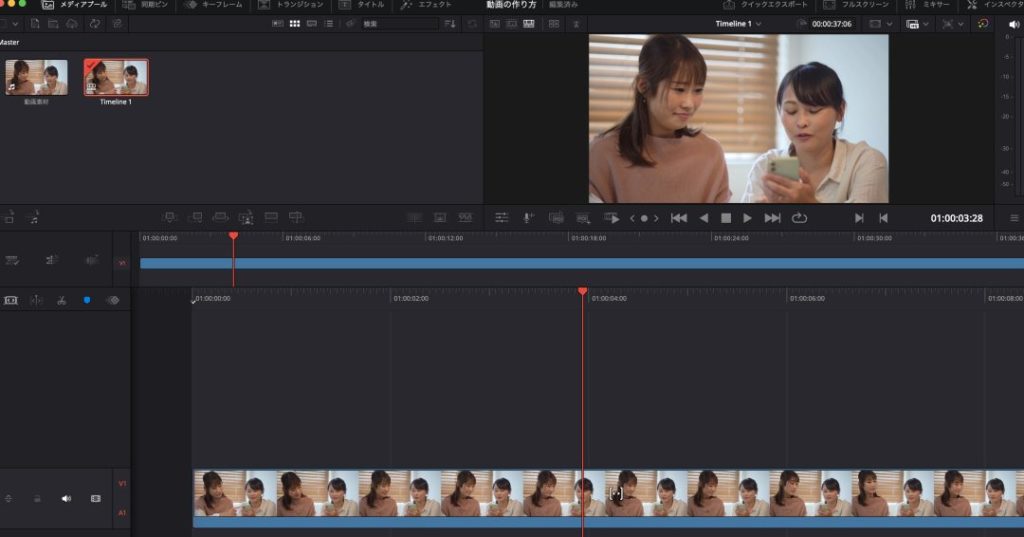Toggle the track lock icon
This screenshot has height=537, width=1024.
click(x=38, y=498)
